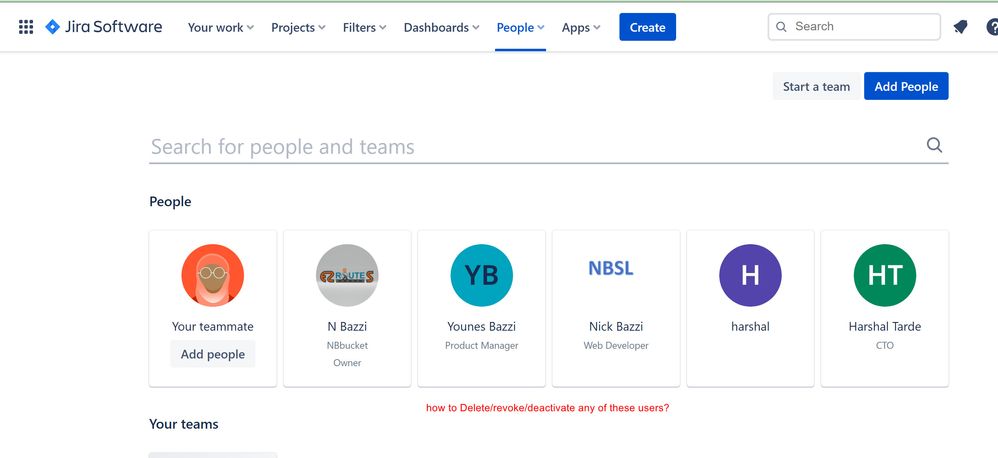Image resolution: width=998 pixels, height=458 pixels.
Task: Select N Bazzi name text
Action: [x=347, y=326]
